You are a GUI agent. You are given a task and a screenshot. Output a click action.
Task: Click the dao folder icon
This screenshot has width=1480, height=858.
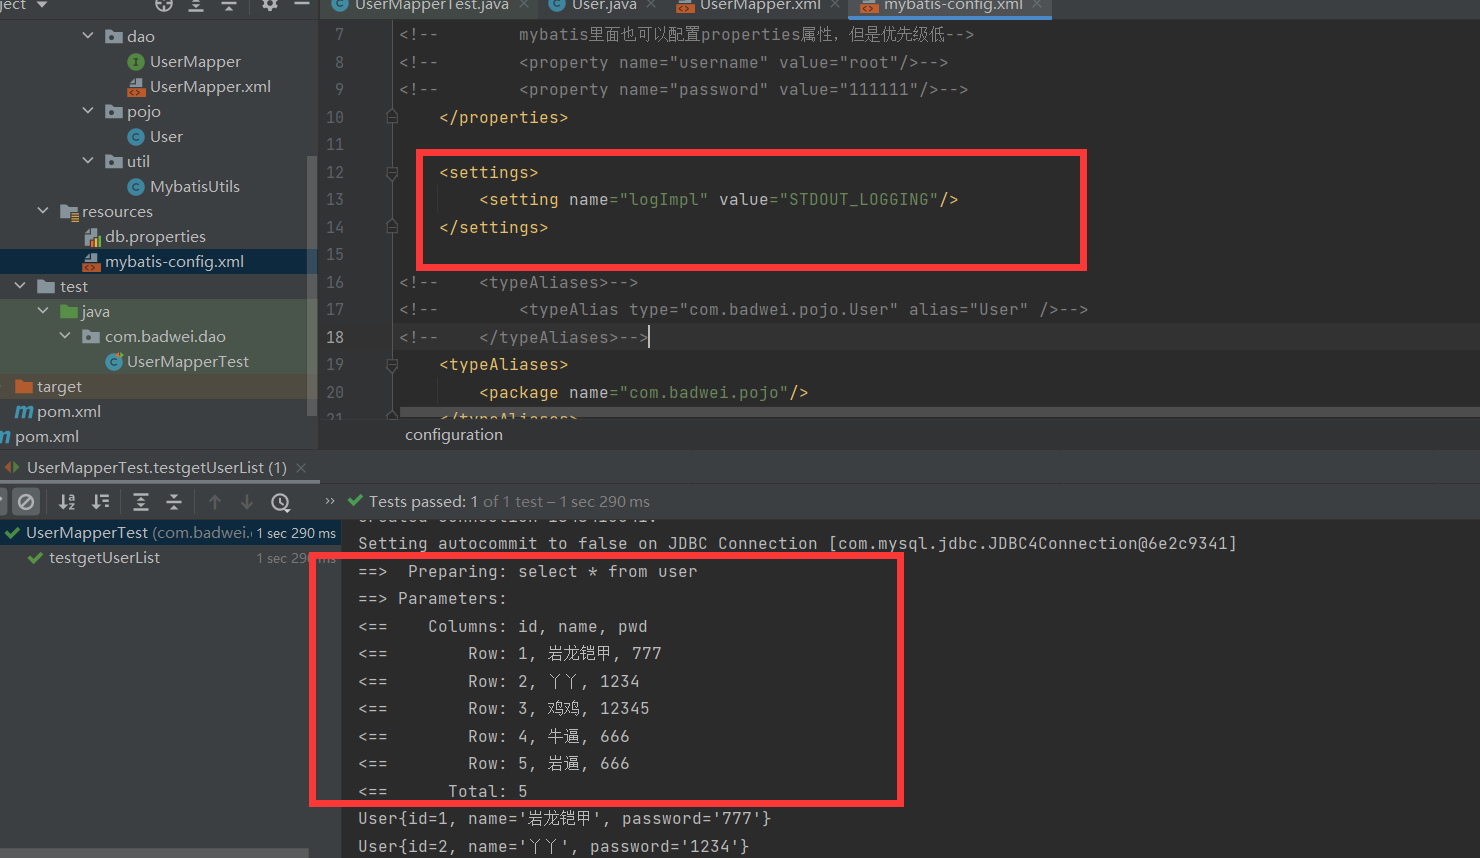pos(114,37)
